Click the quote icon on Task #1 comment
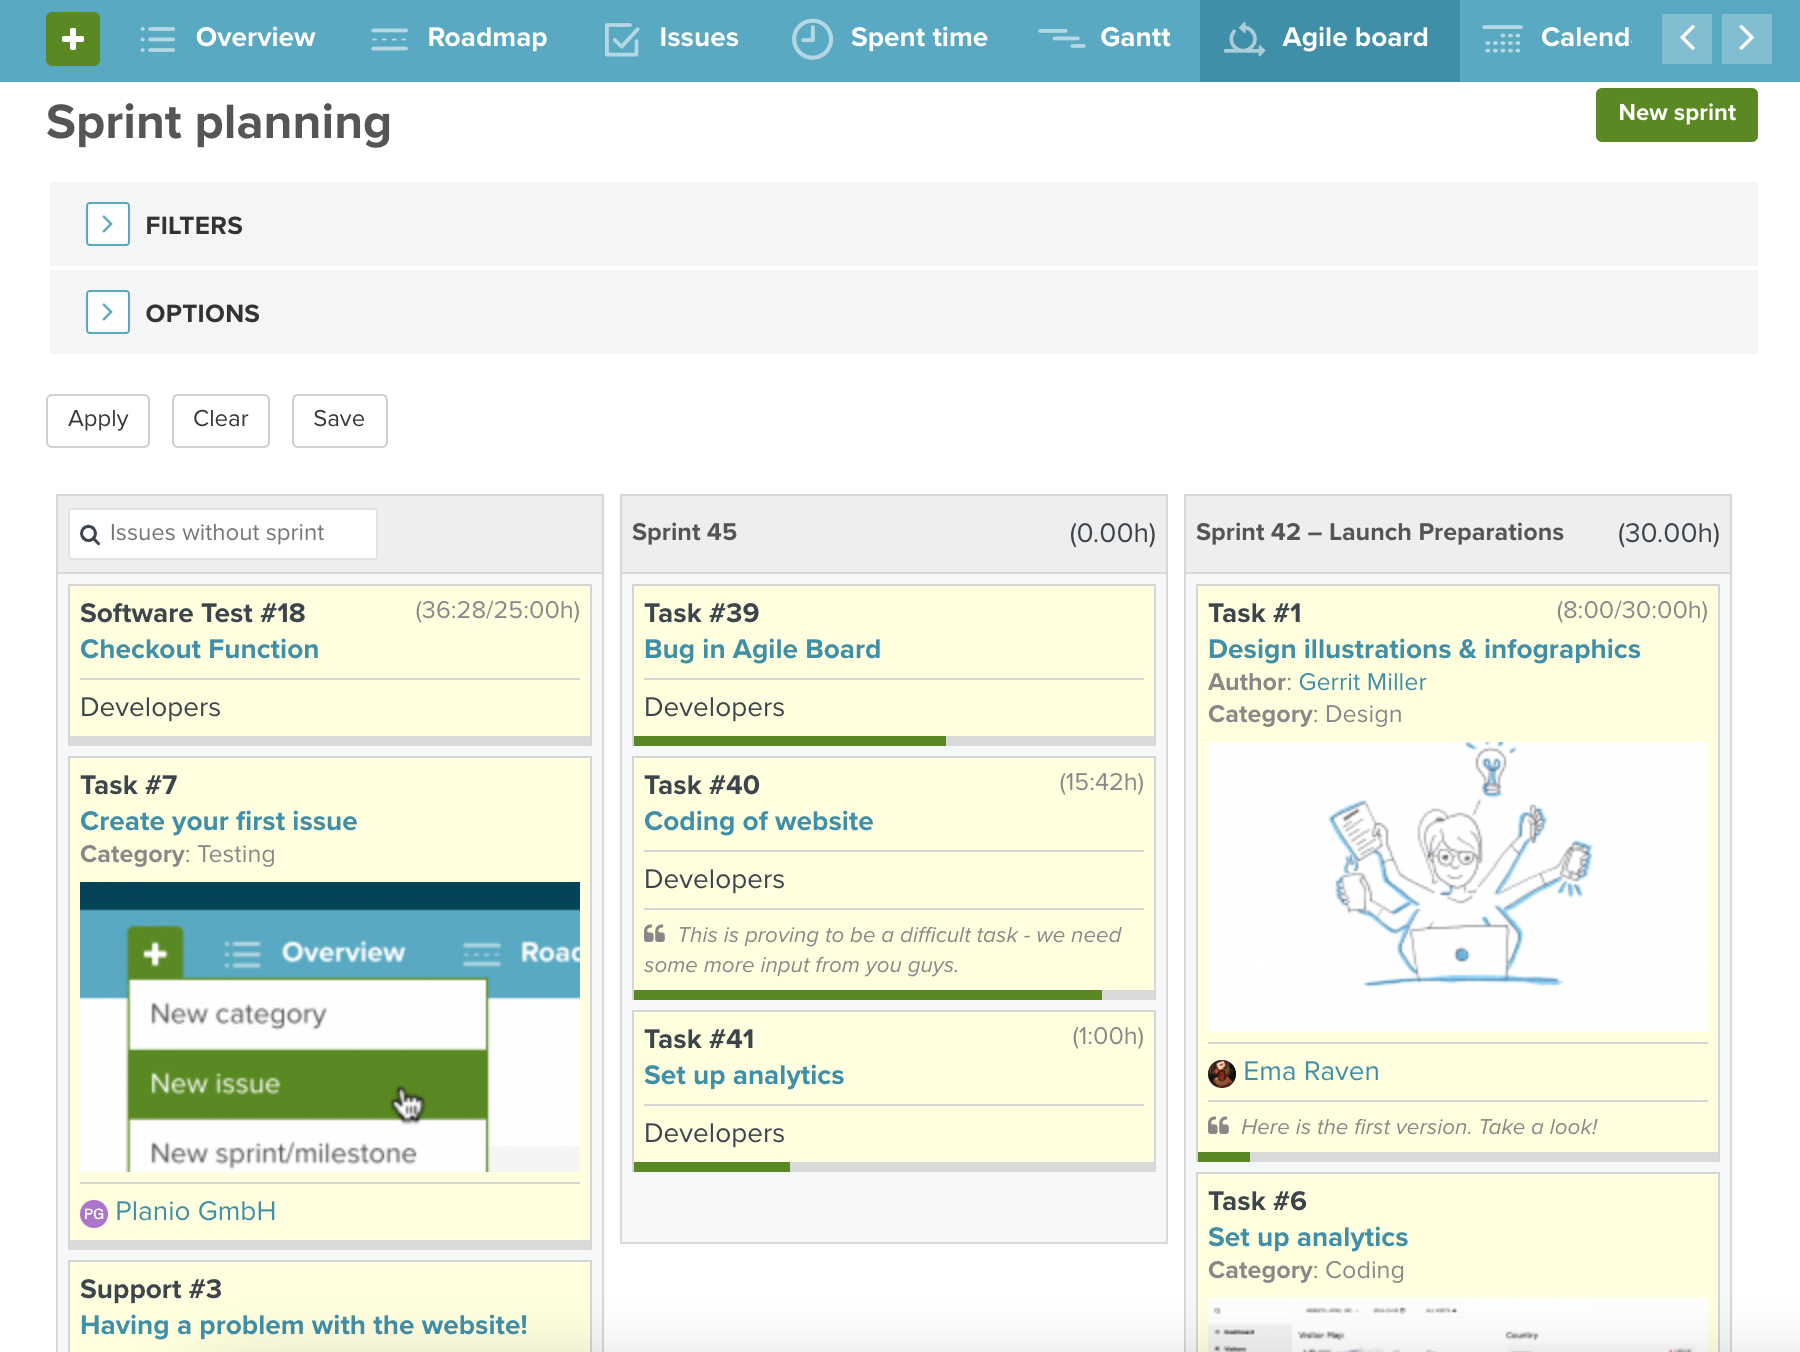 1219,1126
